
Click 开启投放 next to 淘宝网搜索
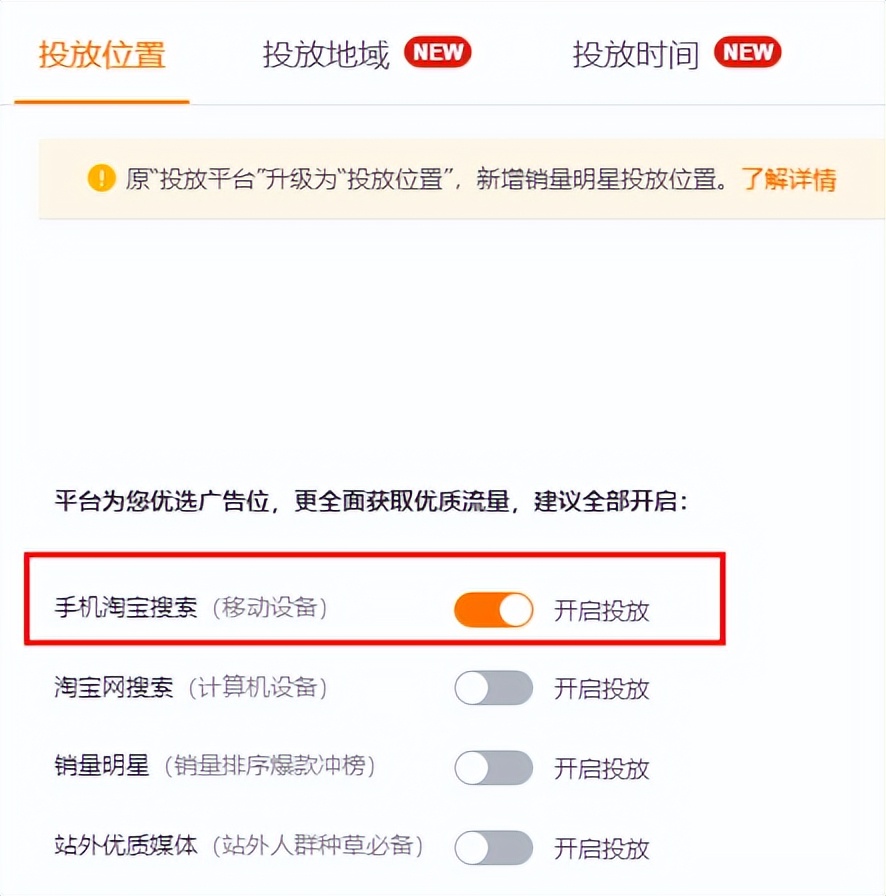pos(601,689)
